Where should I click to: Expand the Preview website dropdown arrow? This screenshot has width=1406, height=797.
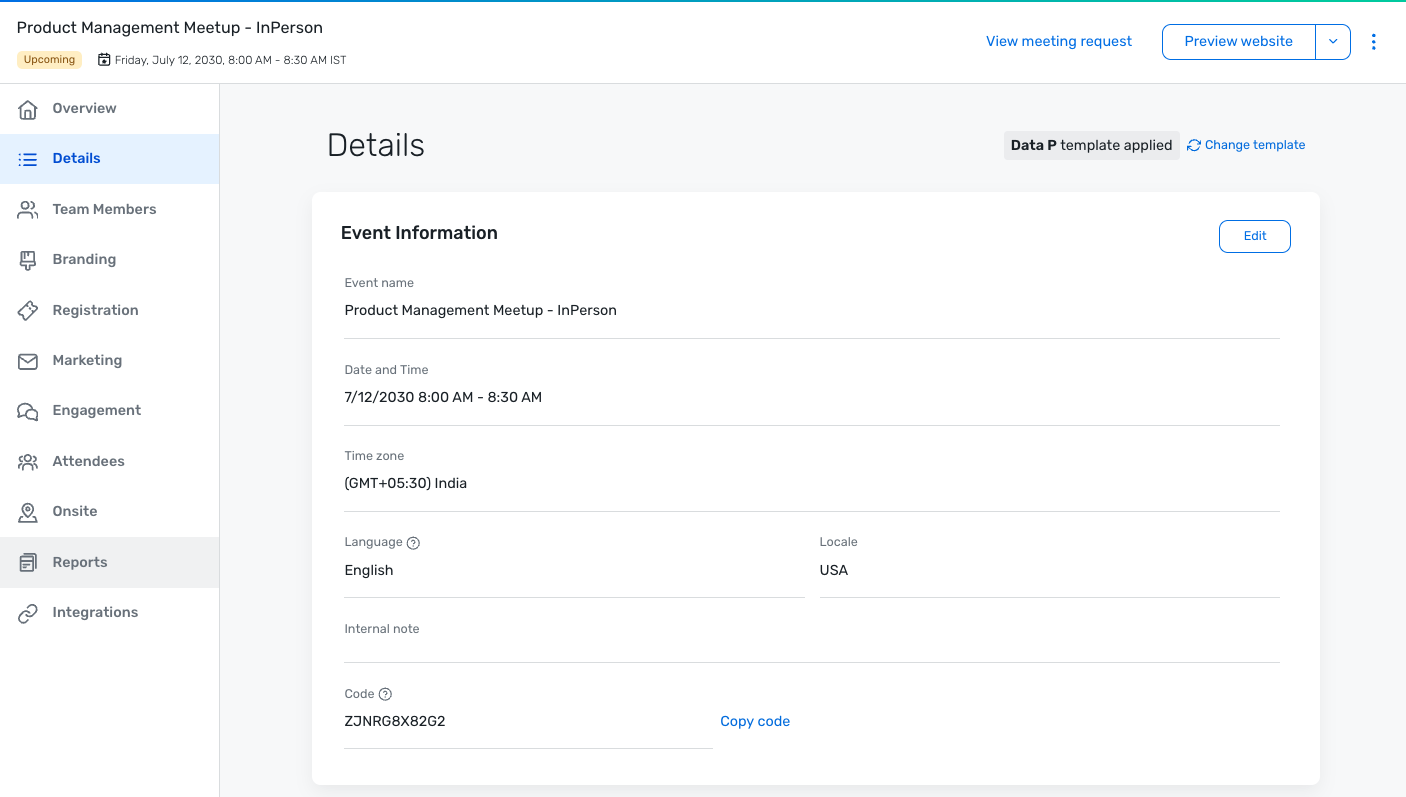click(x=1333, y=42)
